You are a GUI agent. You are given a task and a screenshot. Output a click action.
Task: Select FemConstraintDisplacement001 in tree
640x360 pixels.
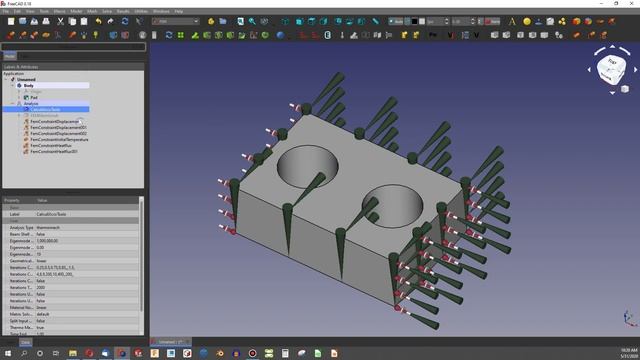tap(58, 127)
